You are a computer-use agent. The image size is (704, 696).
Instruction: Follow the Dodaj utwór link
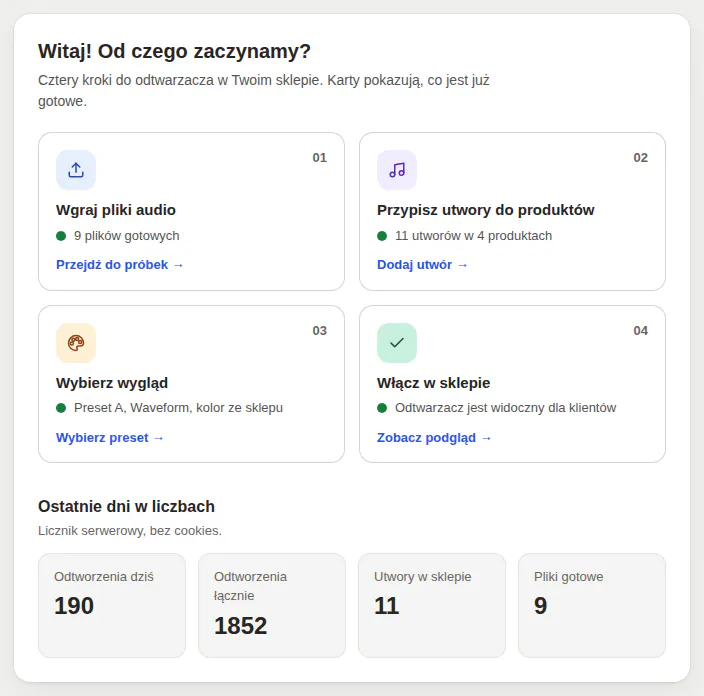pos(422,265)
